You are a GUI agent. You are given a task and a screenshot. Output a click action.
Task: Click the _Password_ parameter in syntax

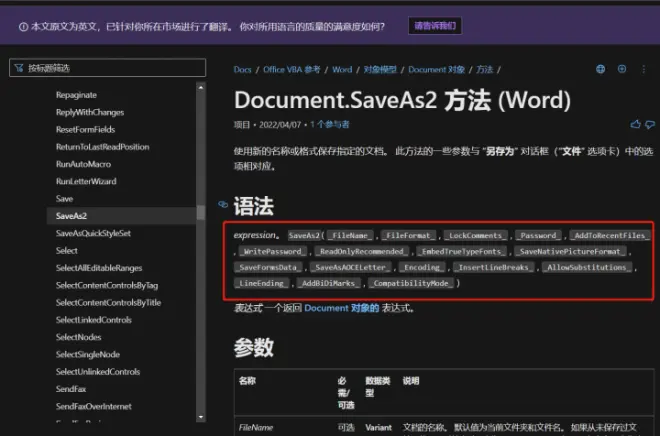click(538, 236)
